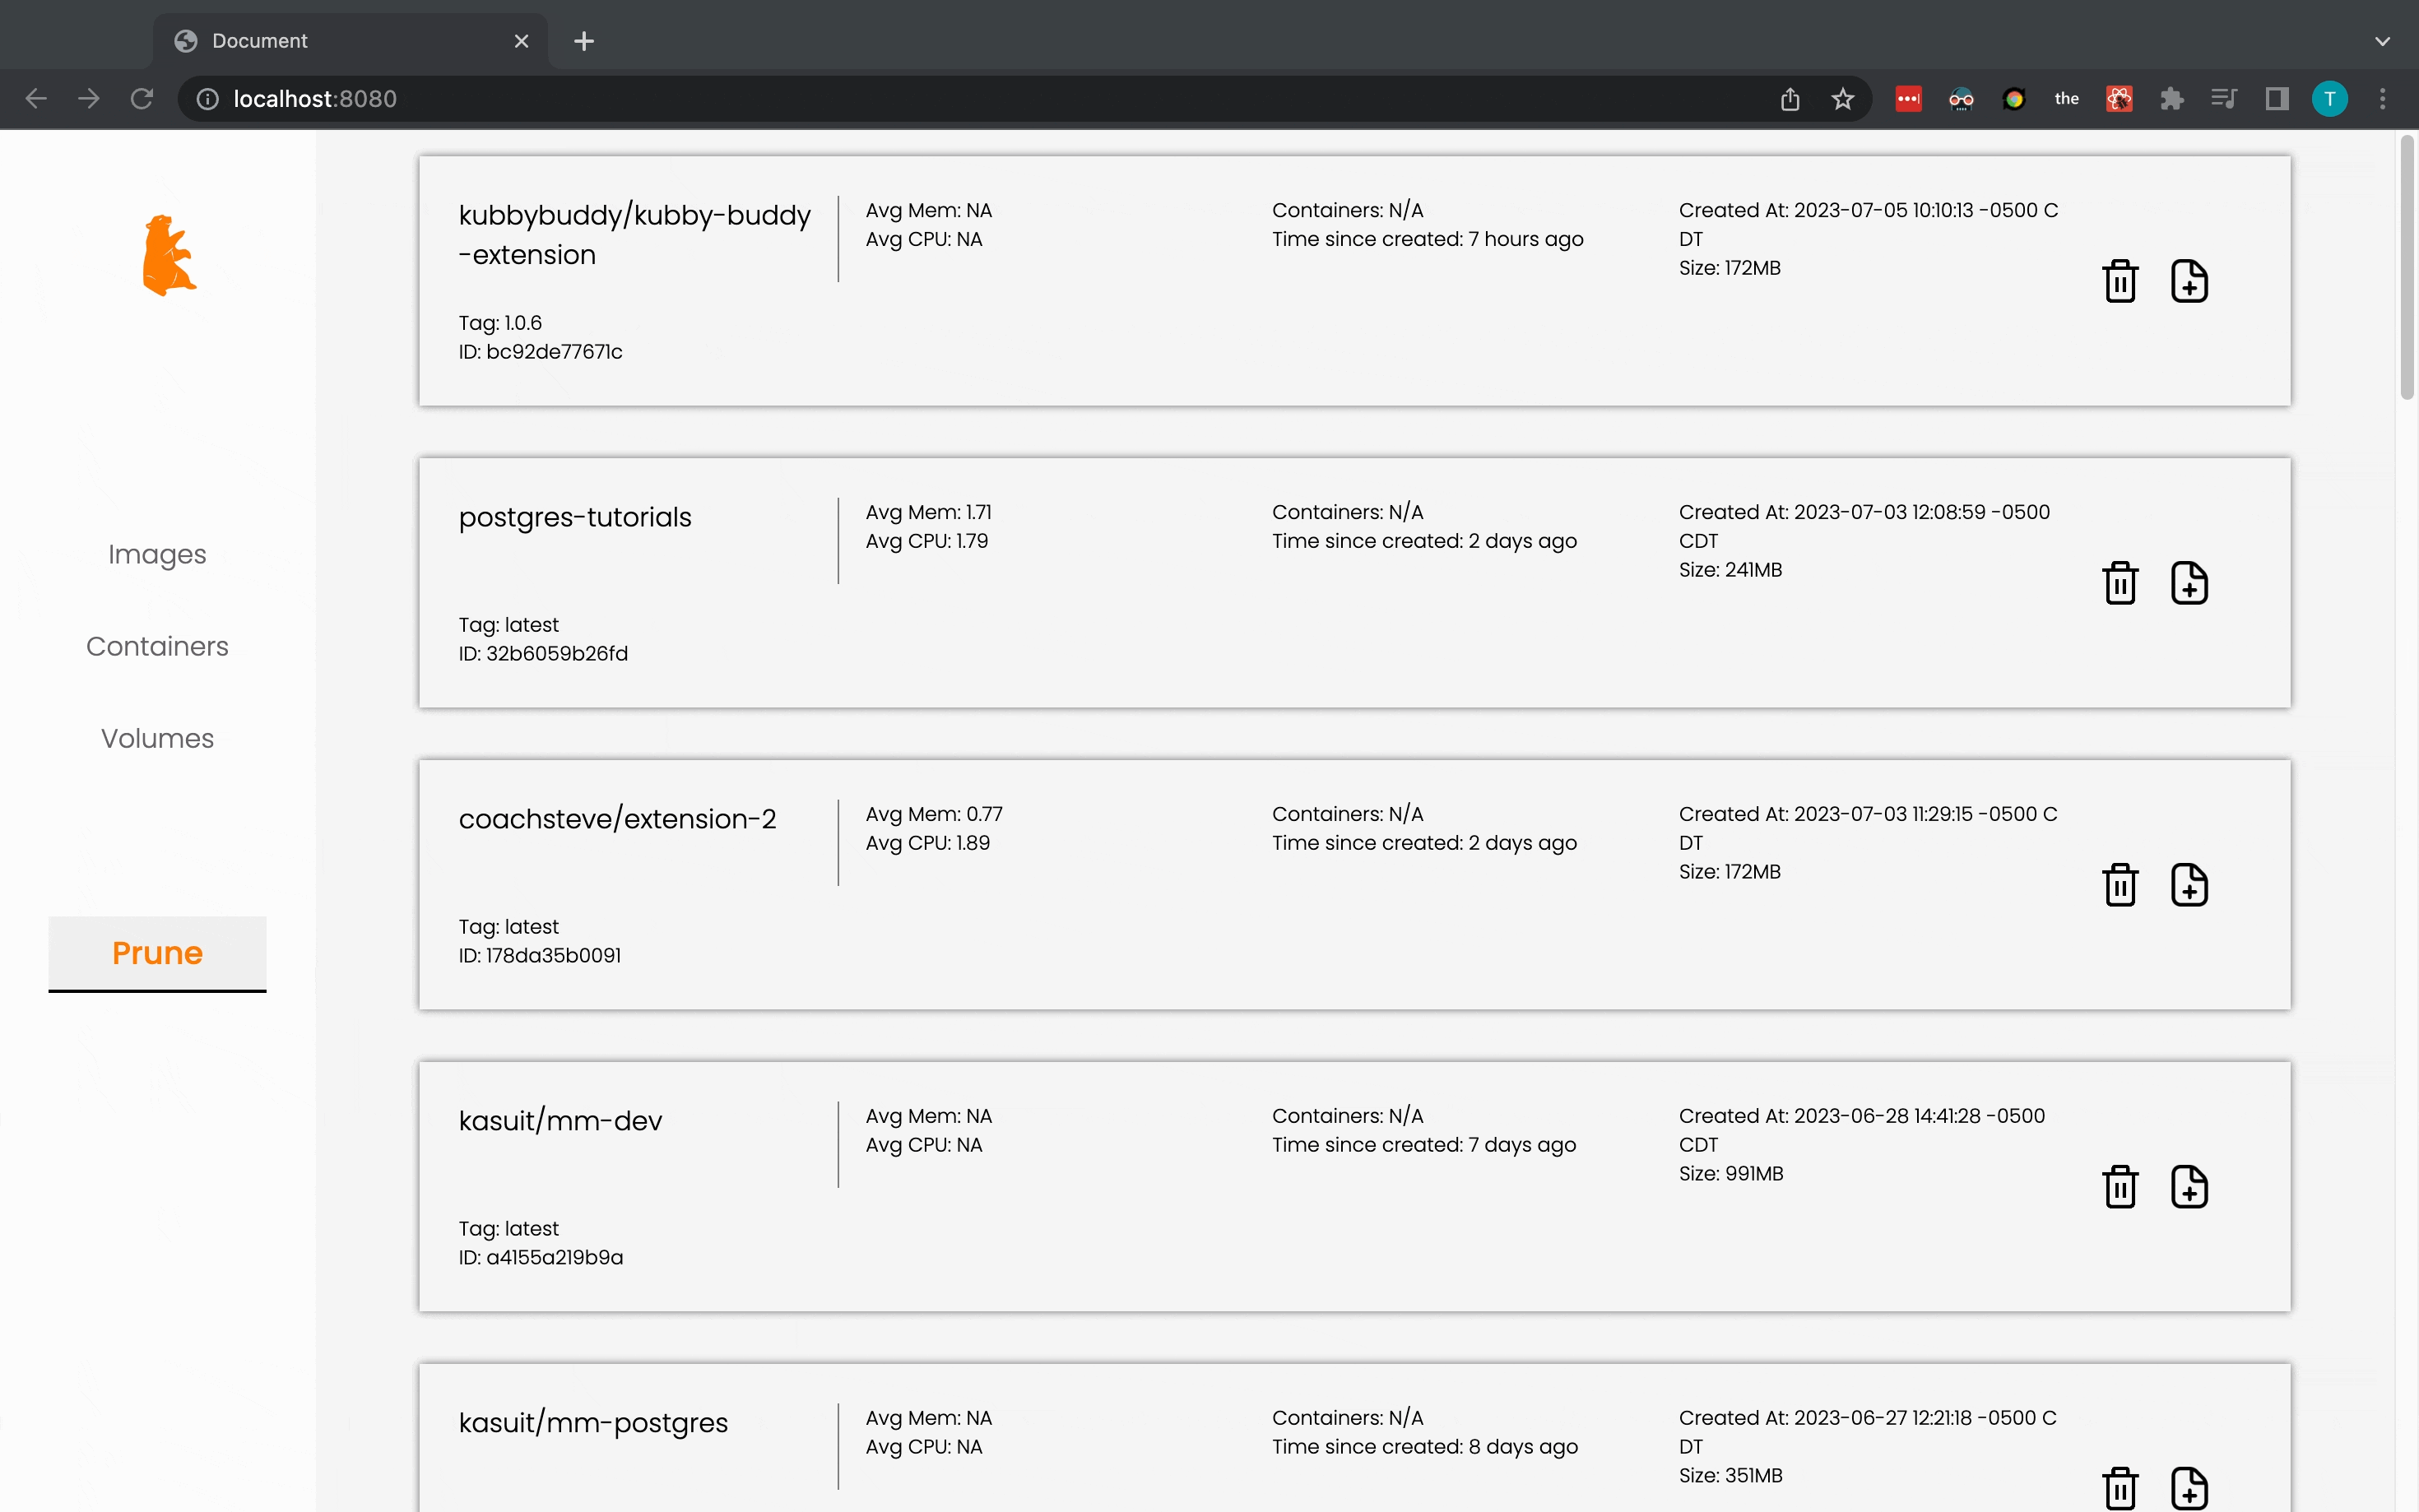Expand the tab search dropdown arrow
2419x1512 pixels.
pos(2382,41)
